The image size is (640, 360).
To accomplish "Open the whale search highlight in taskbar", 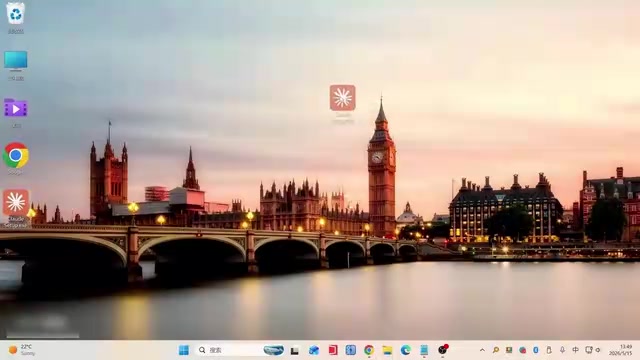I will [273, 350].
